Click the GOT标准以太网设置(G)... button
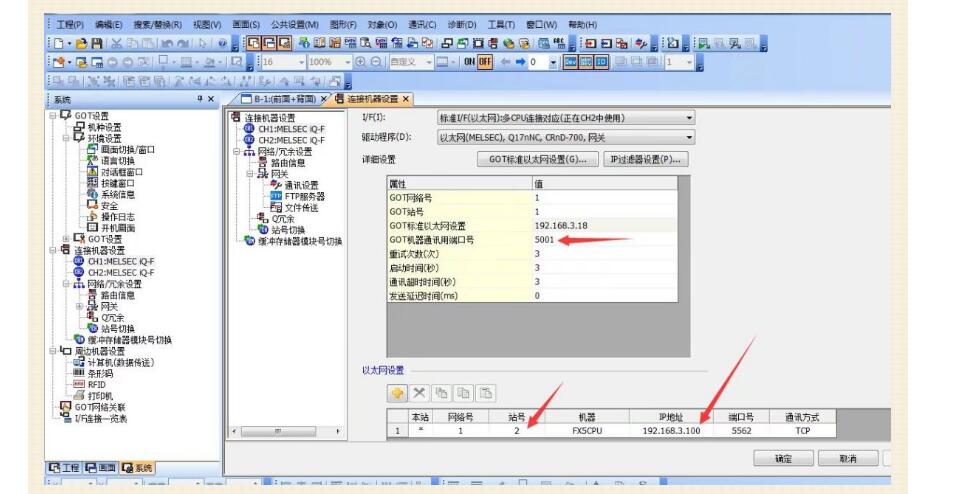960x494 pixels. [539, 159]
